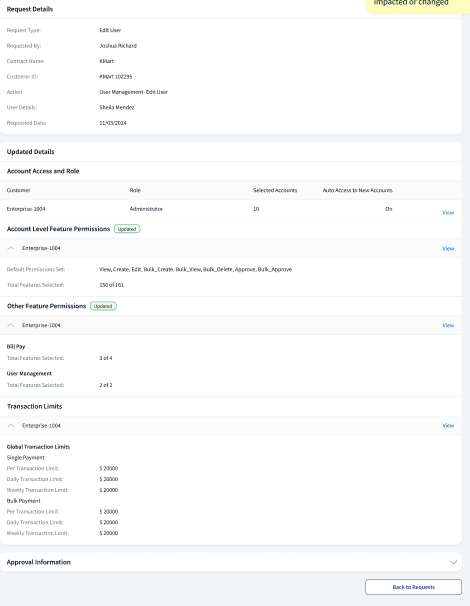Select request type value Edit User
The height and width of the screenshot is (606, 470).
(110, 30)
